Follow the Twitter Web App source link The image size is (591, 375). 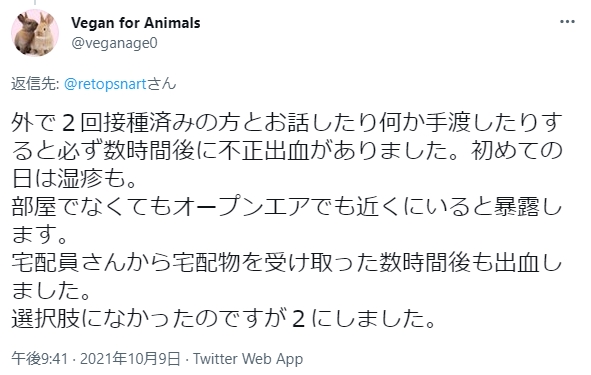(x=248, y=358)
